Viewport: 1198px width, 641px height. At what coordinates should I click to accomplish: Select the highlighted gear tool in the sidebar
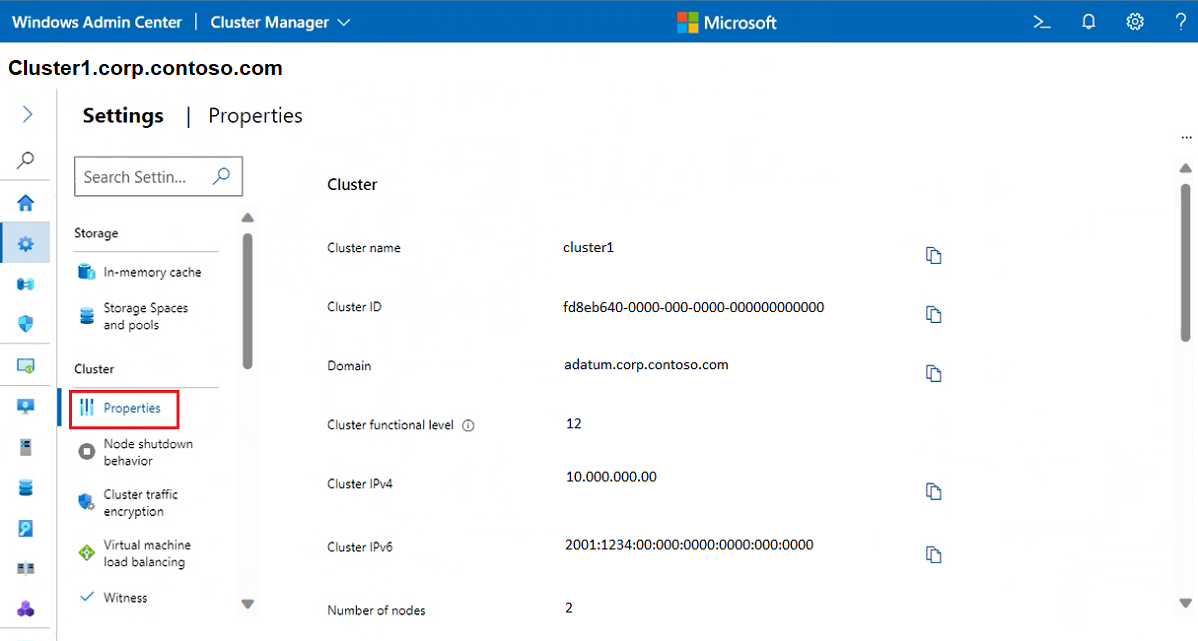click(25, 242)
